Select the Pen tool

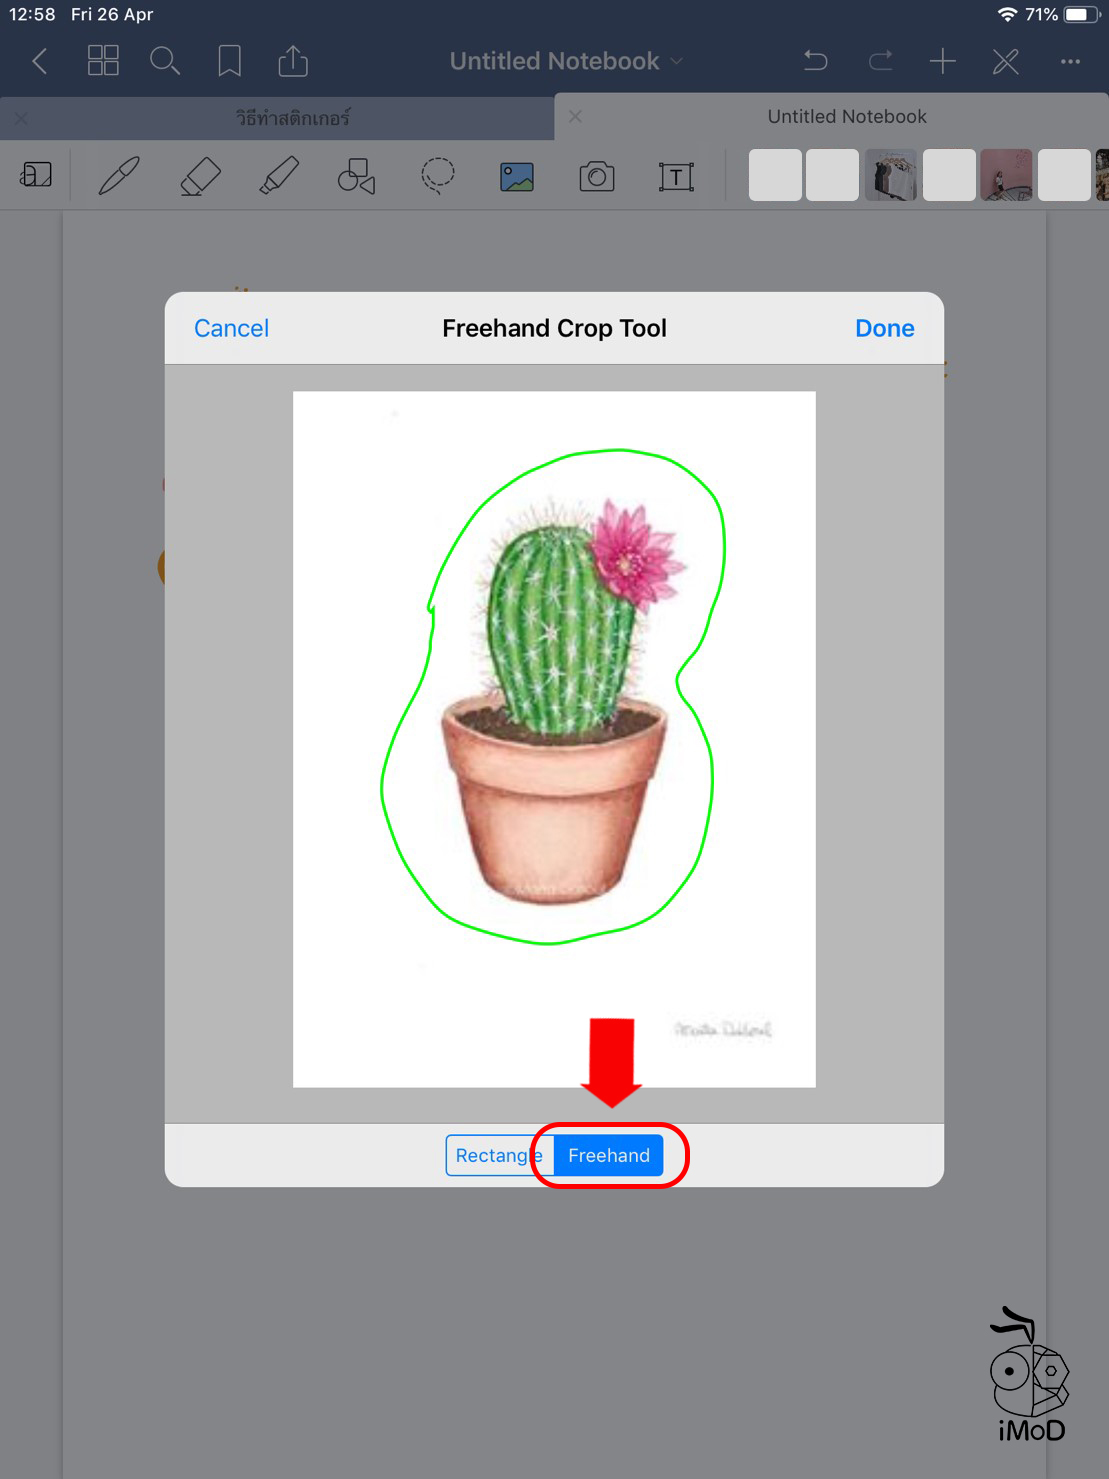coord(119,177)
